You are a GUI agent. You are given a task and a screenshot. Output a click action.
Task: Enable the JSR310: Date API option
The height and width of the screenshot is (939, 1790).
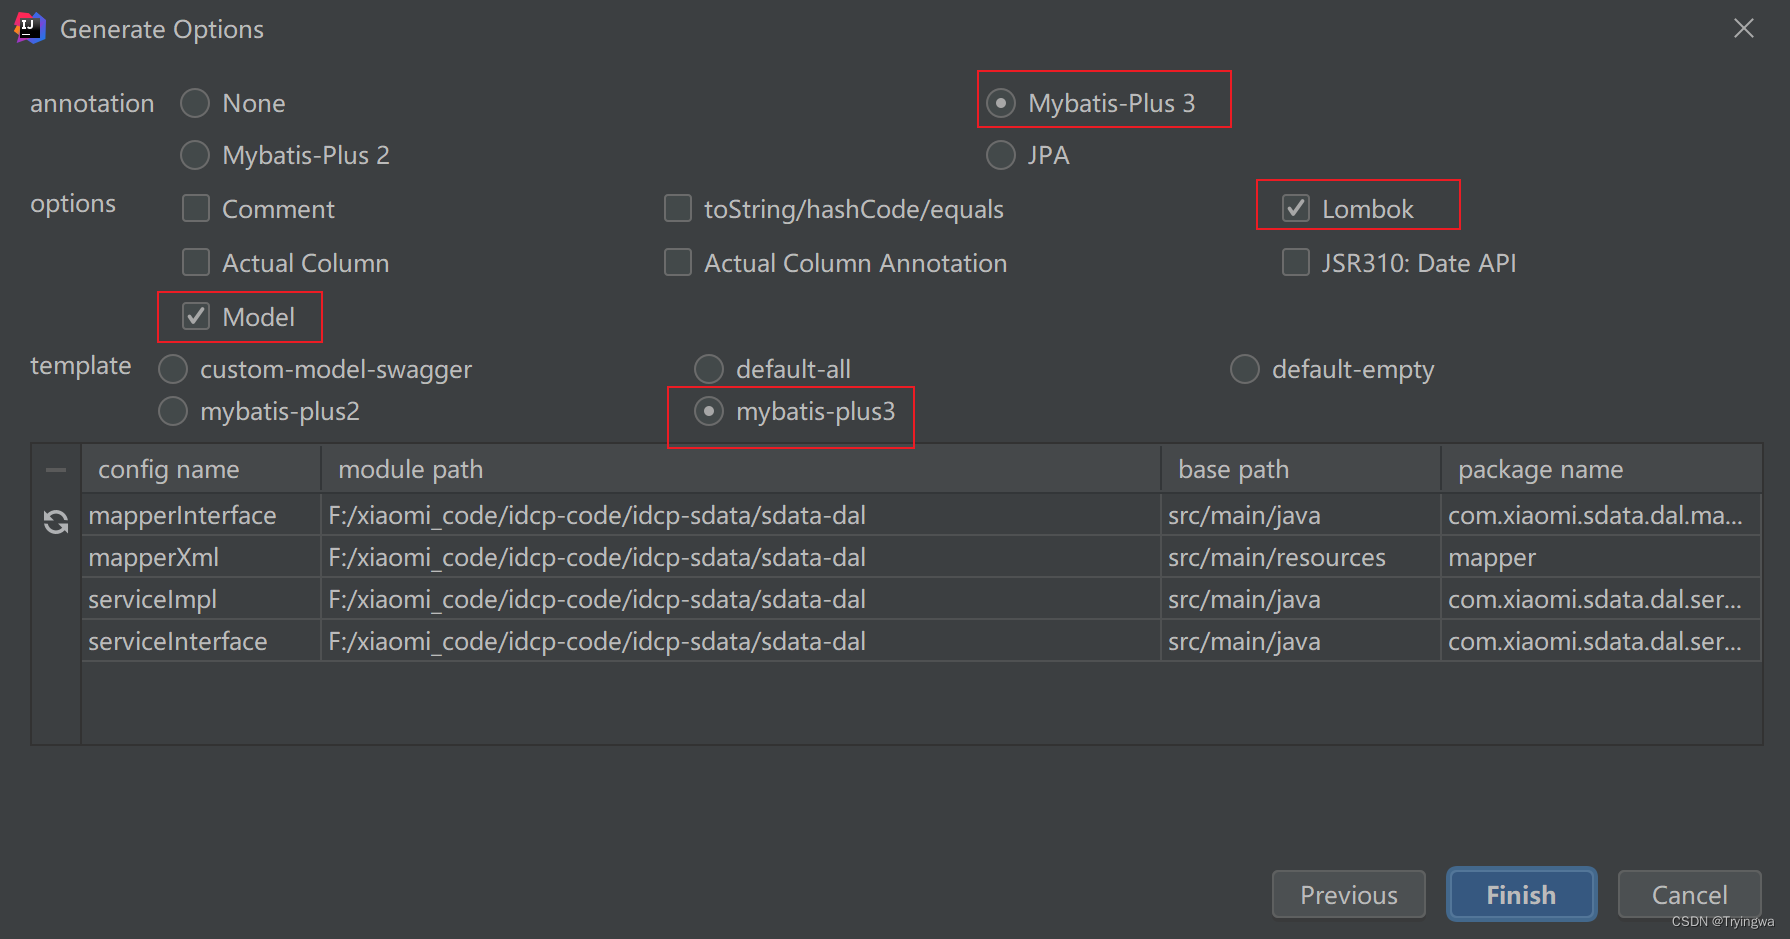click(x=1295, y=262)
